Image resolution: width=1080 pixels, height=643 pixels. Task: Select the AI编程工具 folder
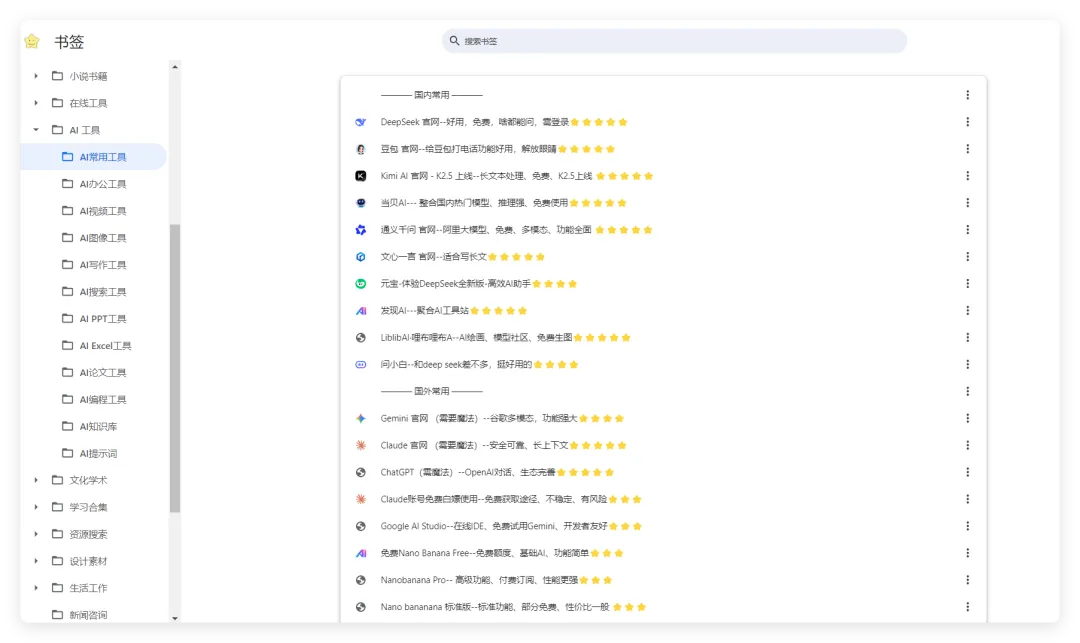pos(94,399)
